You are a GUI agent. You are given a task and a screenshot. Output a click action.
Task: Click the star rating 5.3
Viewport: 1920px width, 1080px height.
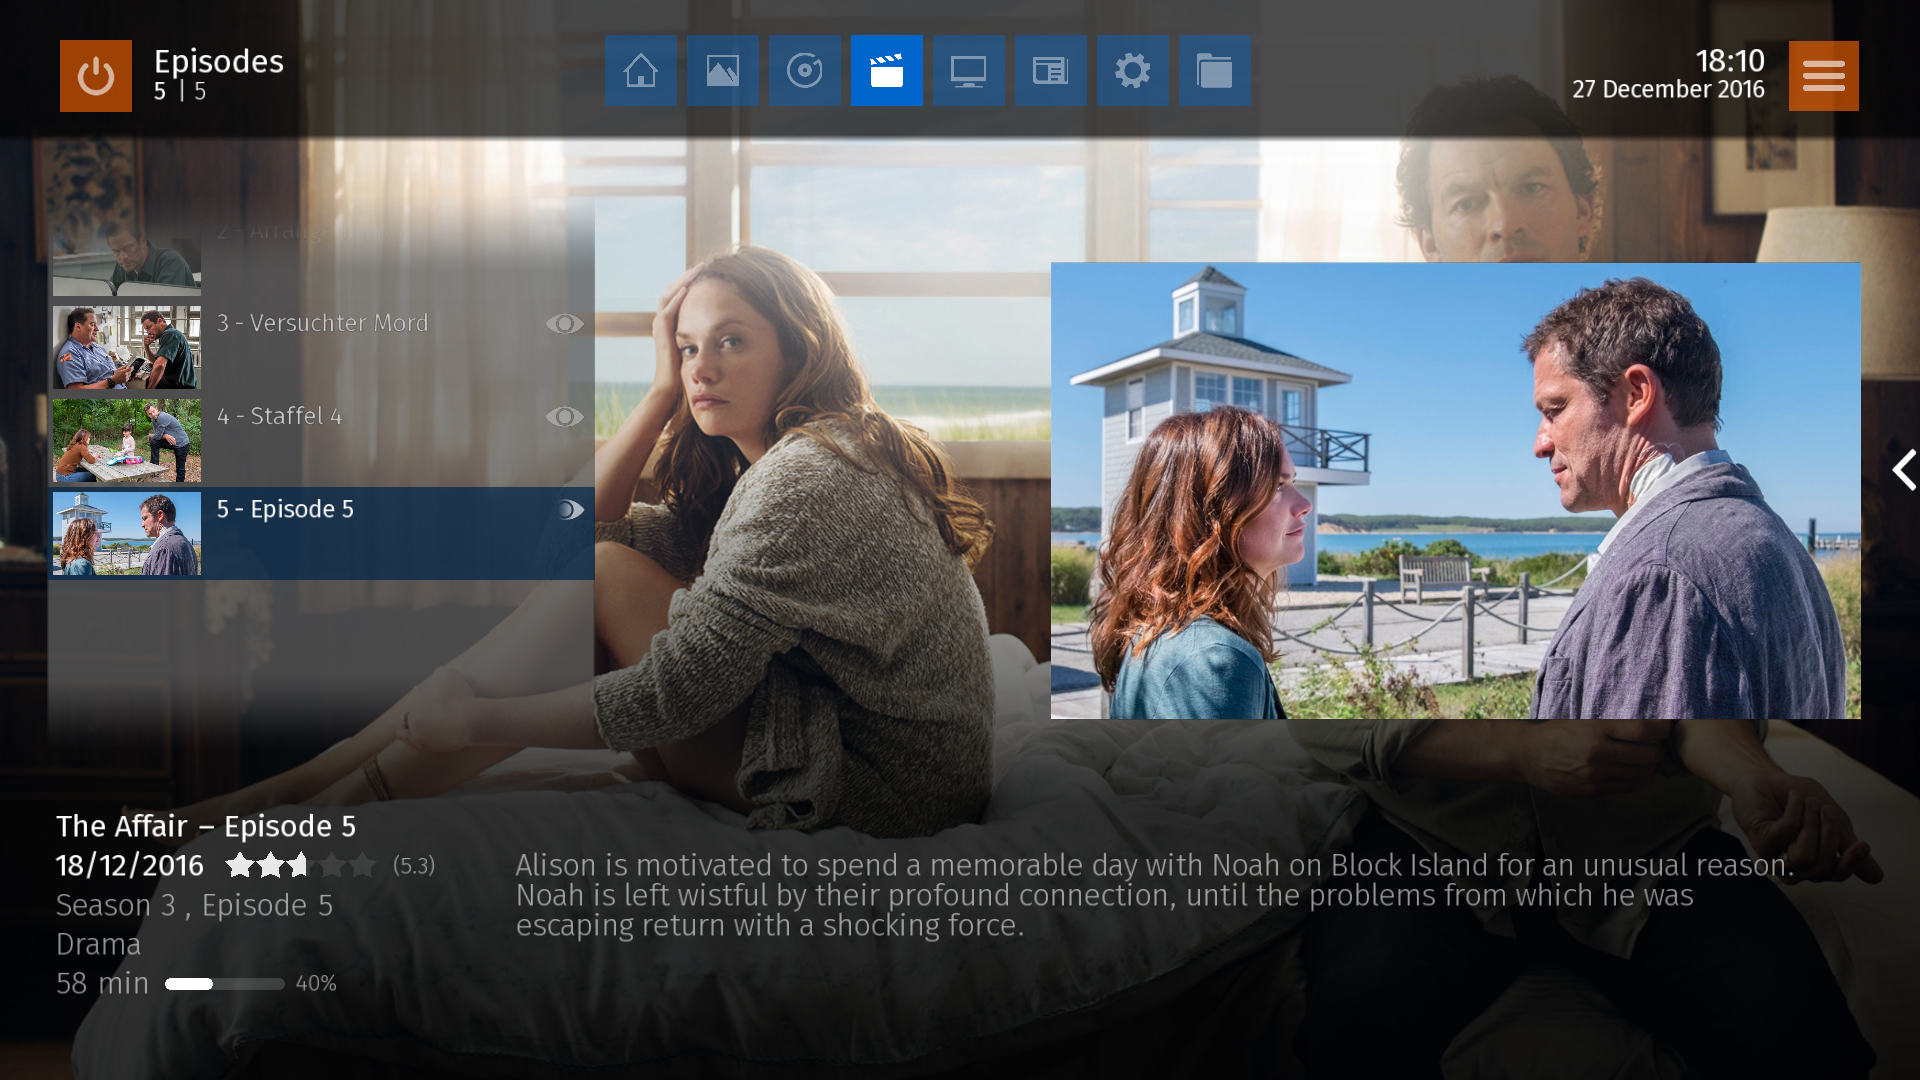(x=300, y=865)
